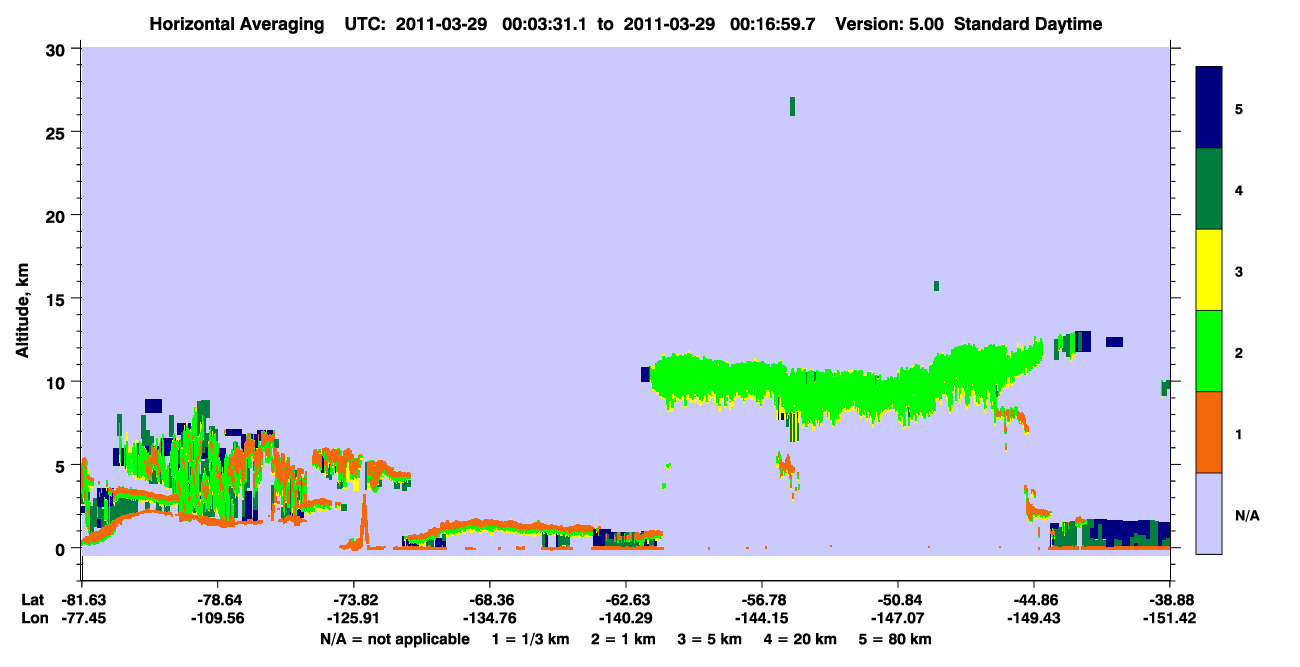1300x667 pixels.
Task: Click longitude value -134.76
Action: (489, 617)
